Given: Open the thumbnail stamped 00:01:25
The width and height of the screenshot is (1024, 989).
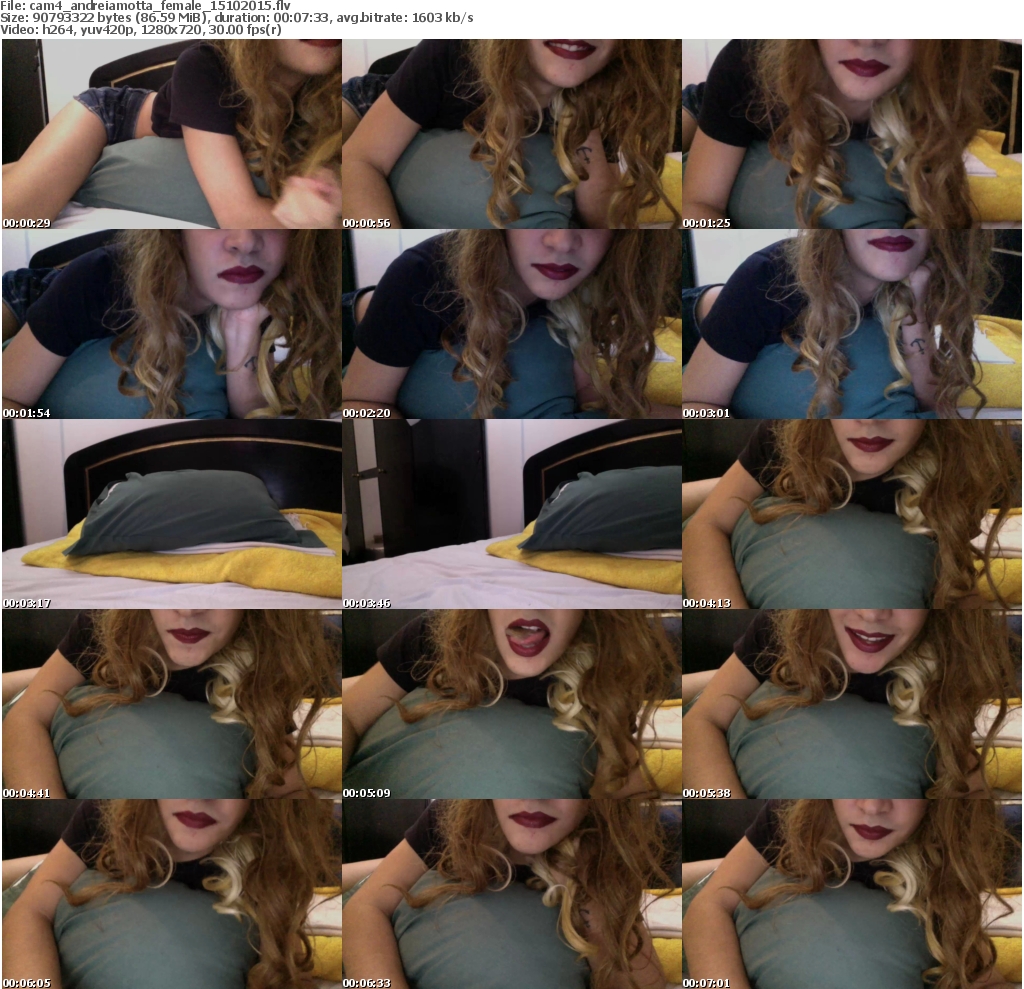Looking at the screenshot, I should tap(852, 134).
